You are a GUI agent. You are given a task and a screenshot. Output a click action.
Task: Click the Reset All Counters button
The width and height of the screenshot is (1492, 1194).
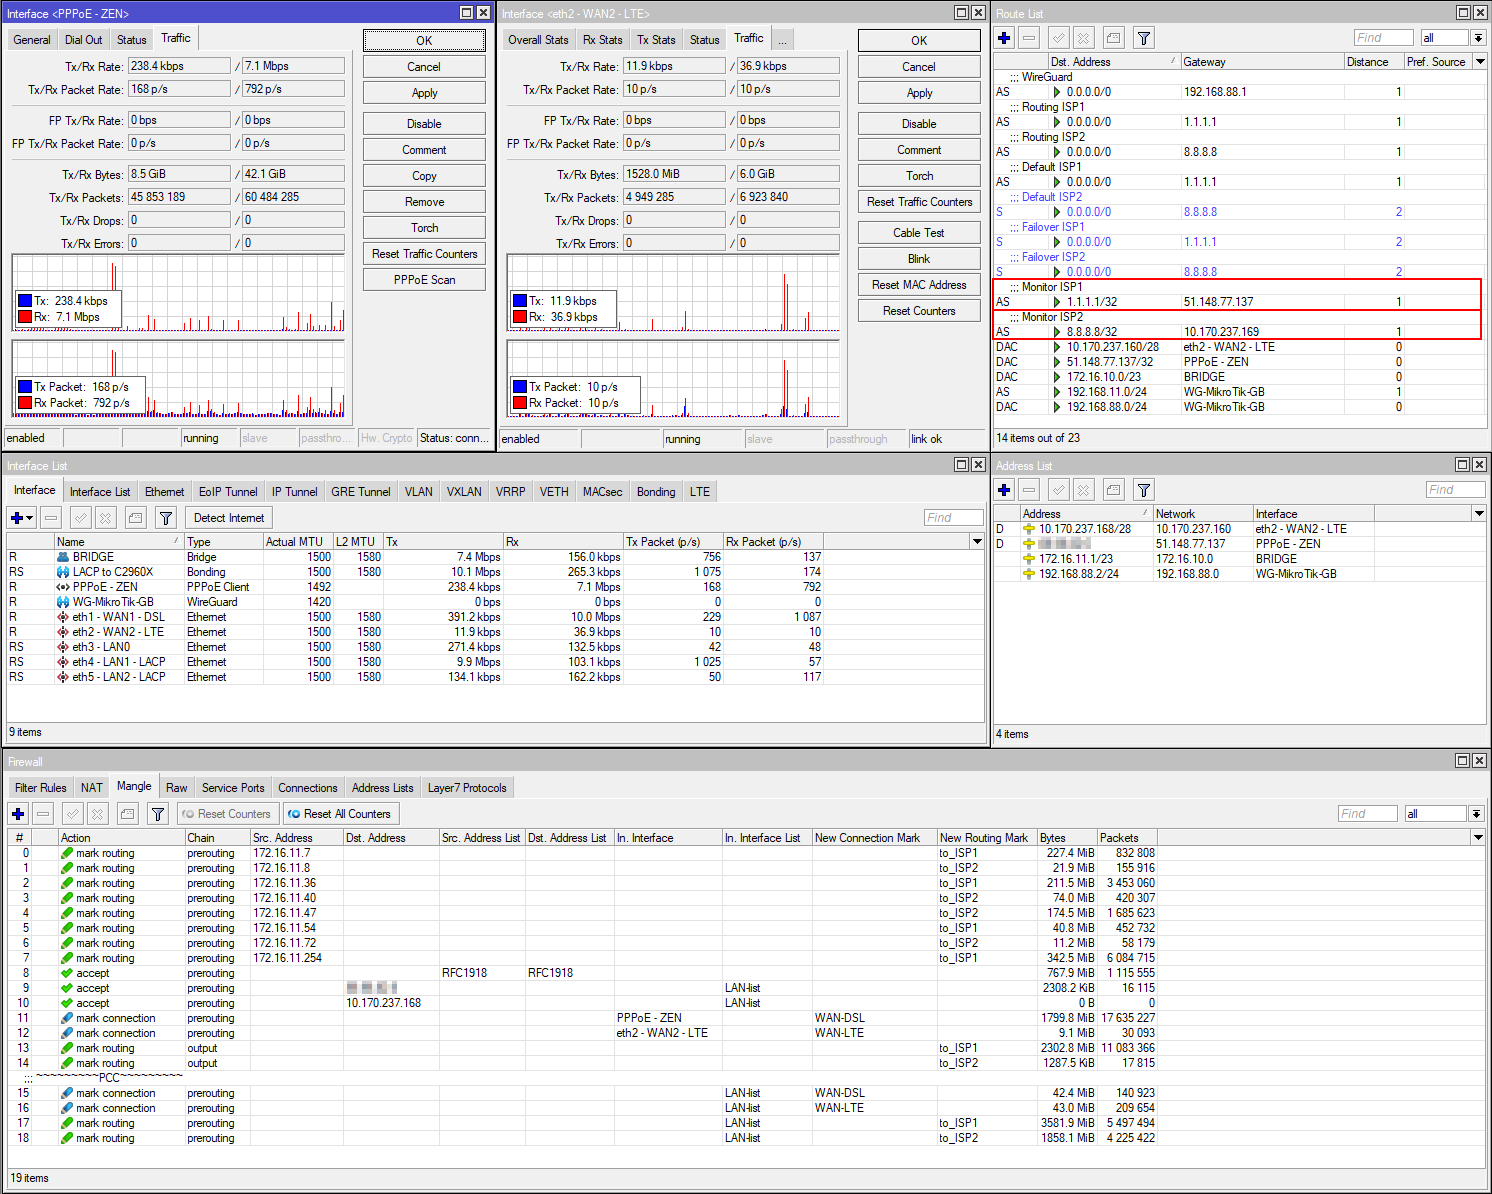click(340, 814)
